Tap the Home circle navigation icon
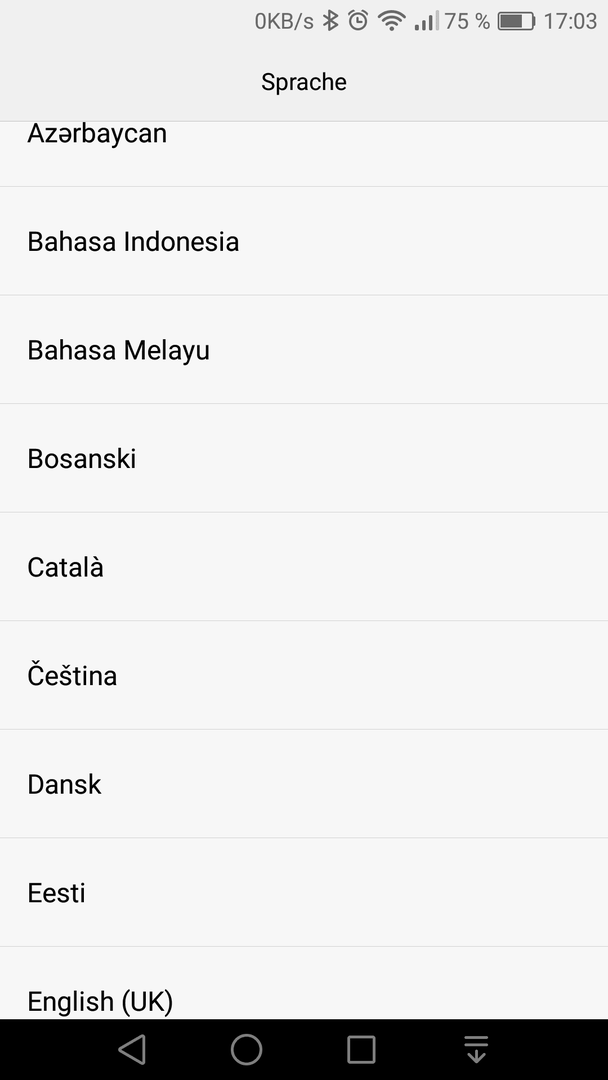The width and height of the screenshot is (608, 1080). [247, 1050]
